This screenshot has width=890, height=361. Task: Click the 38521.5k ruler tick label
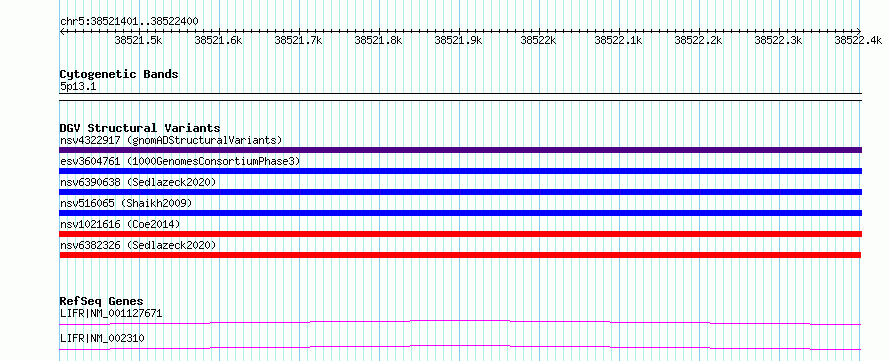click(x=138, y=40)
